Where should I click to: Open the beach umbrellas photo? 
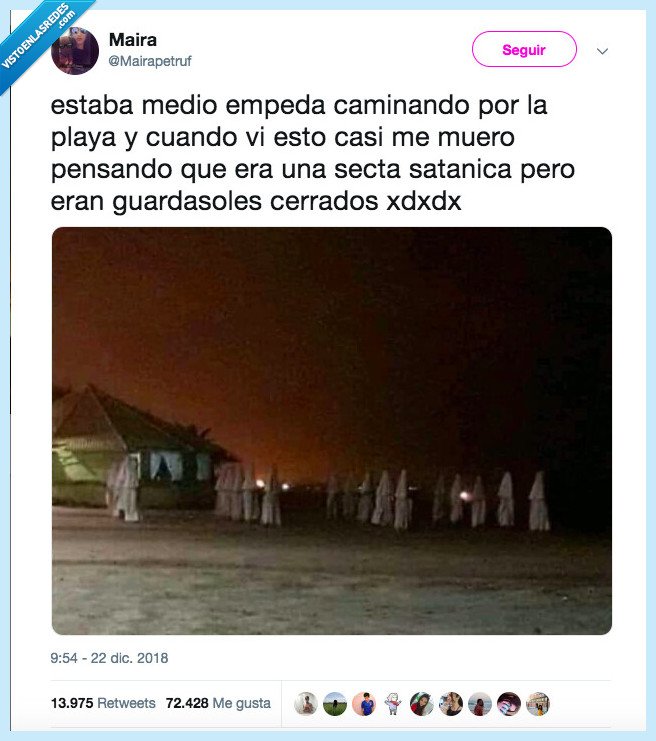(x=332, y=431)
